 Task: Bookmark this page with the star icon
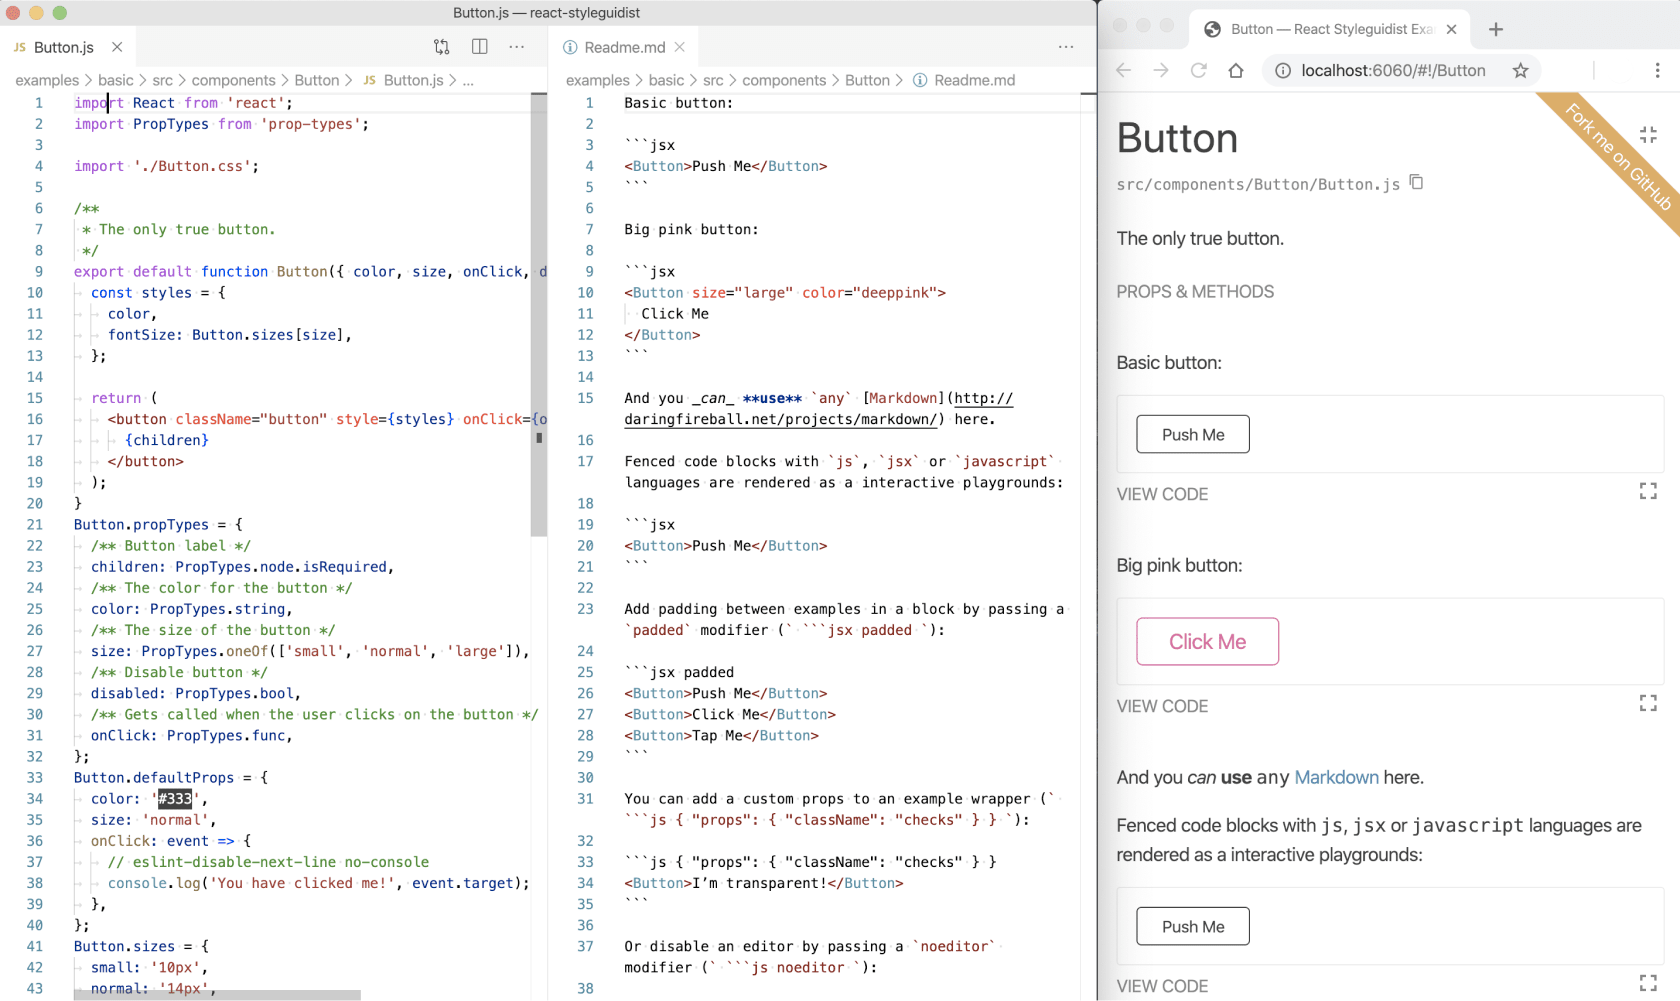coord(1520,70)
